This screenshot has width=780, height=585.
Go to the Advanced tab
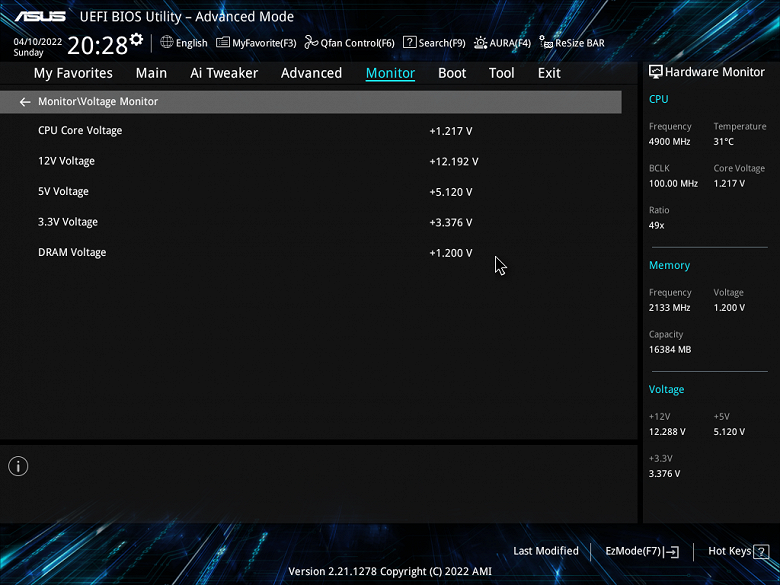(x=311, y=73)
